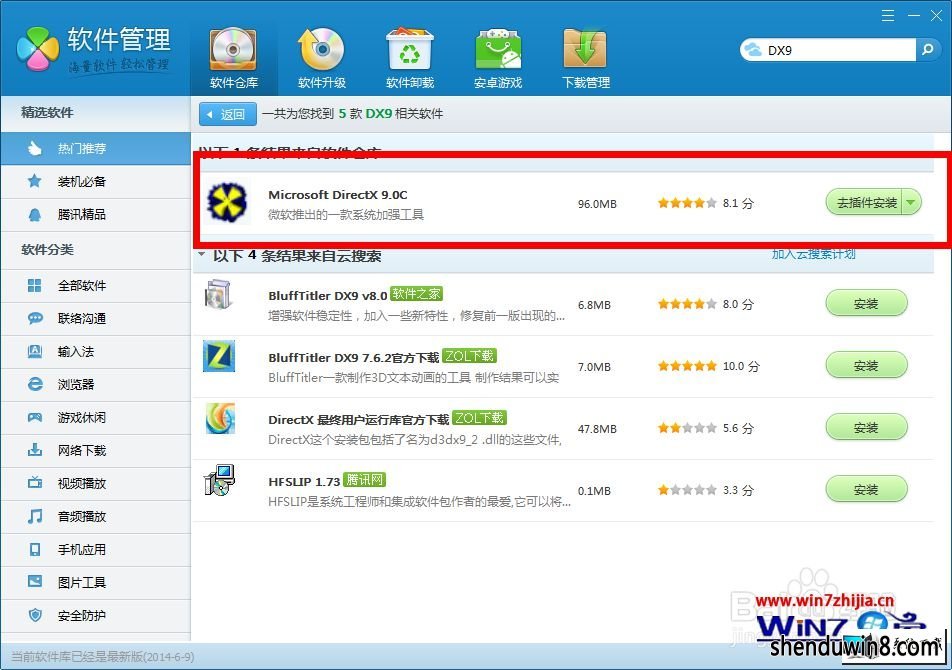Open the 联络沟通 category

tap(95, 319)
